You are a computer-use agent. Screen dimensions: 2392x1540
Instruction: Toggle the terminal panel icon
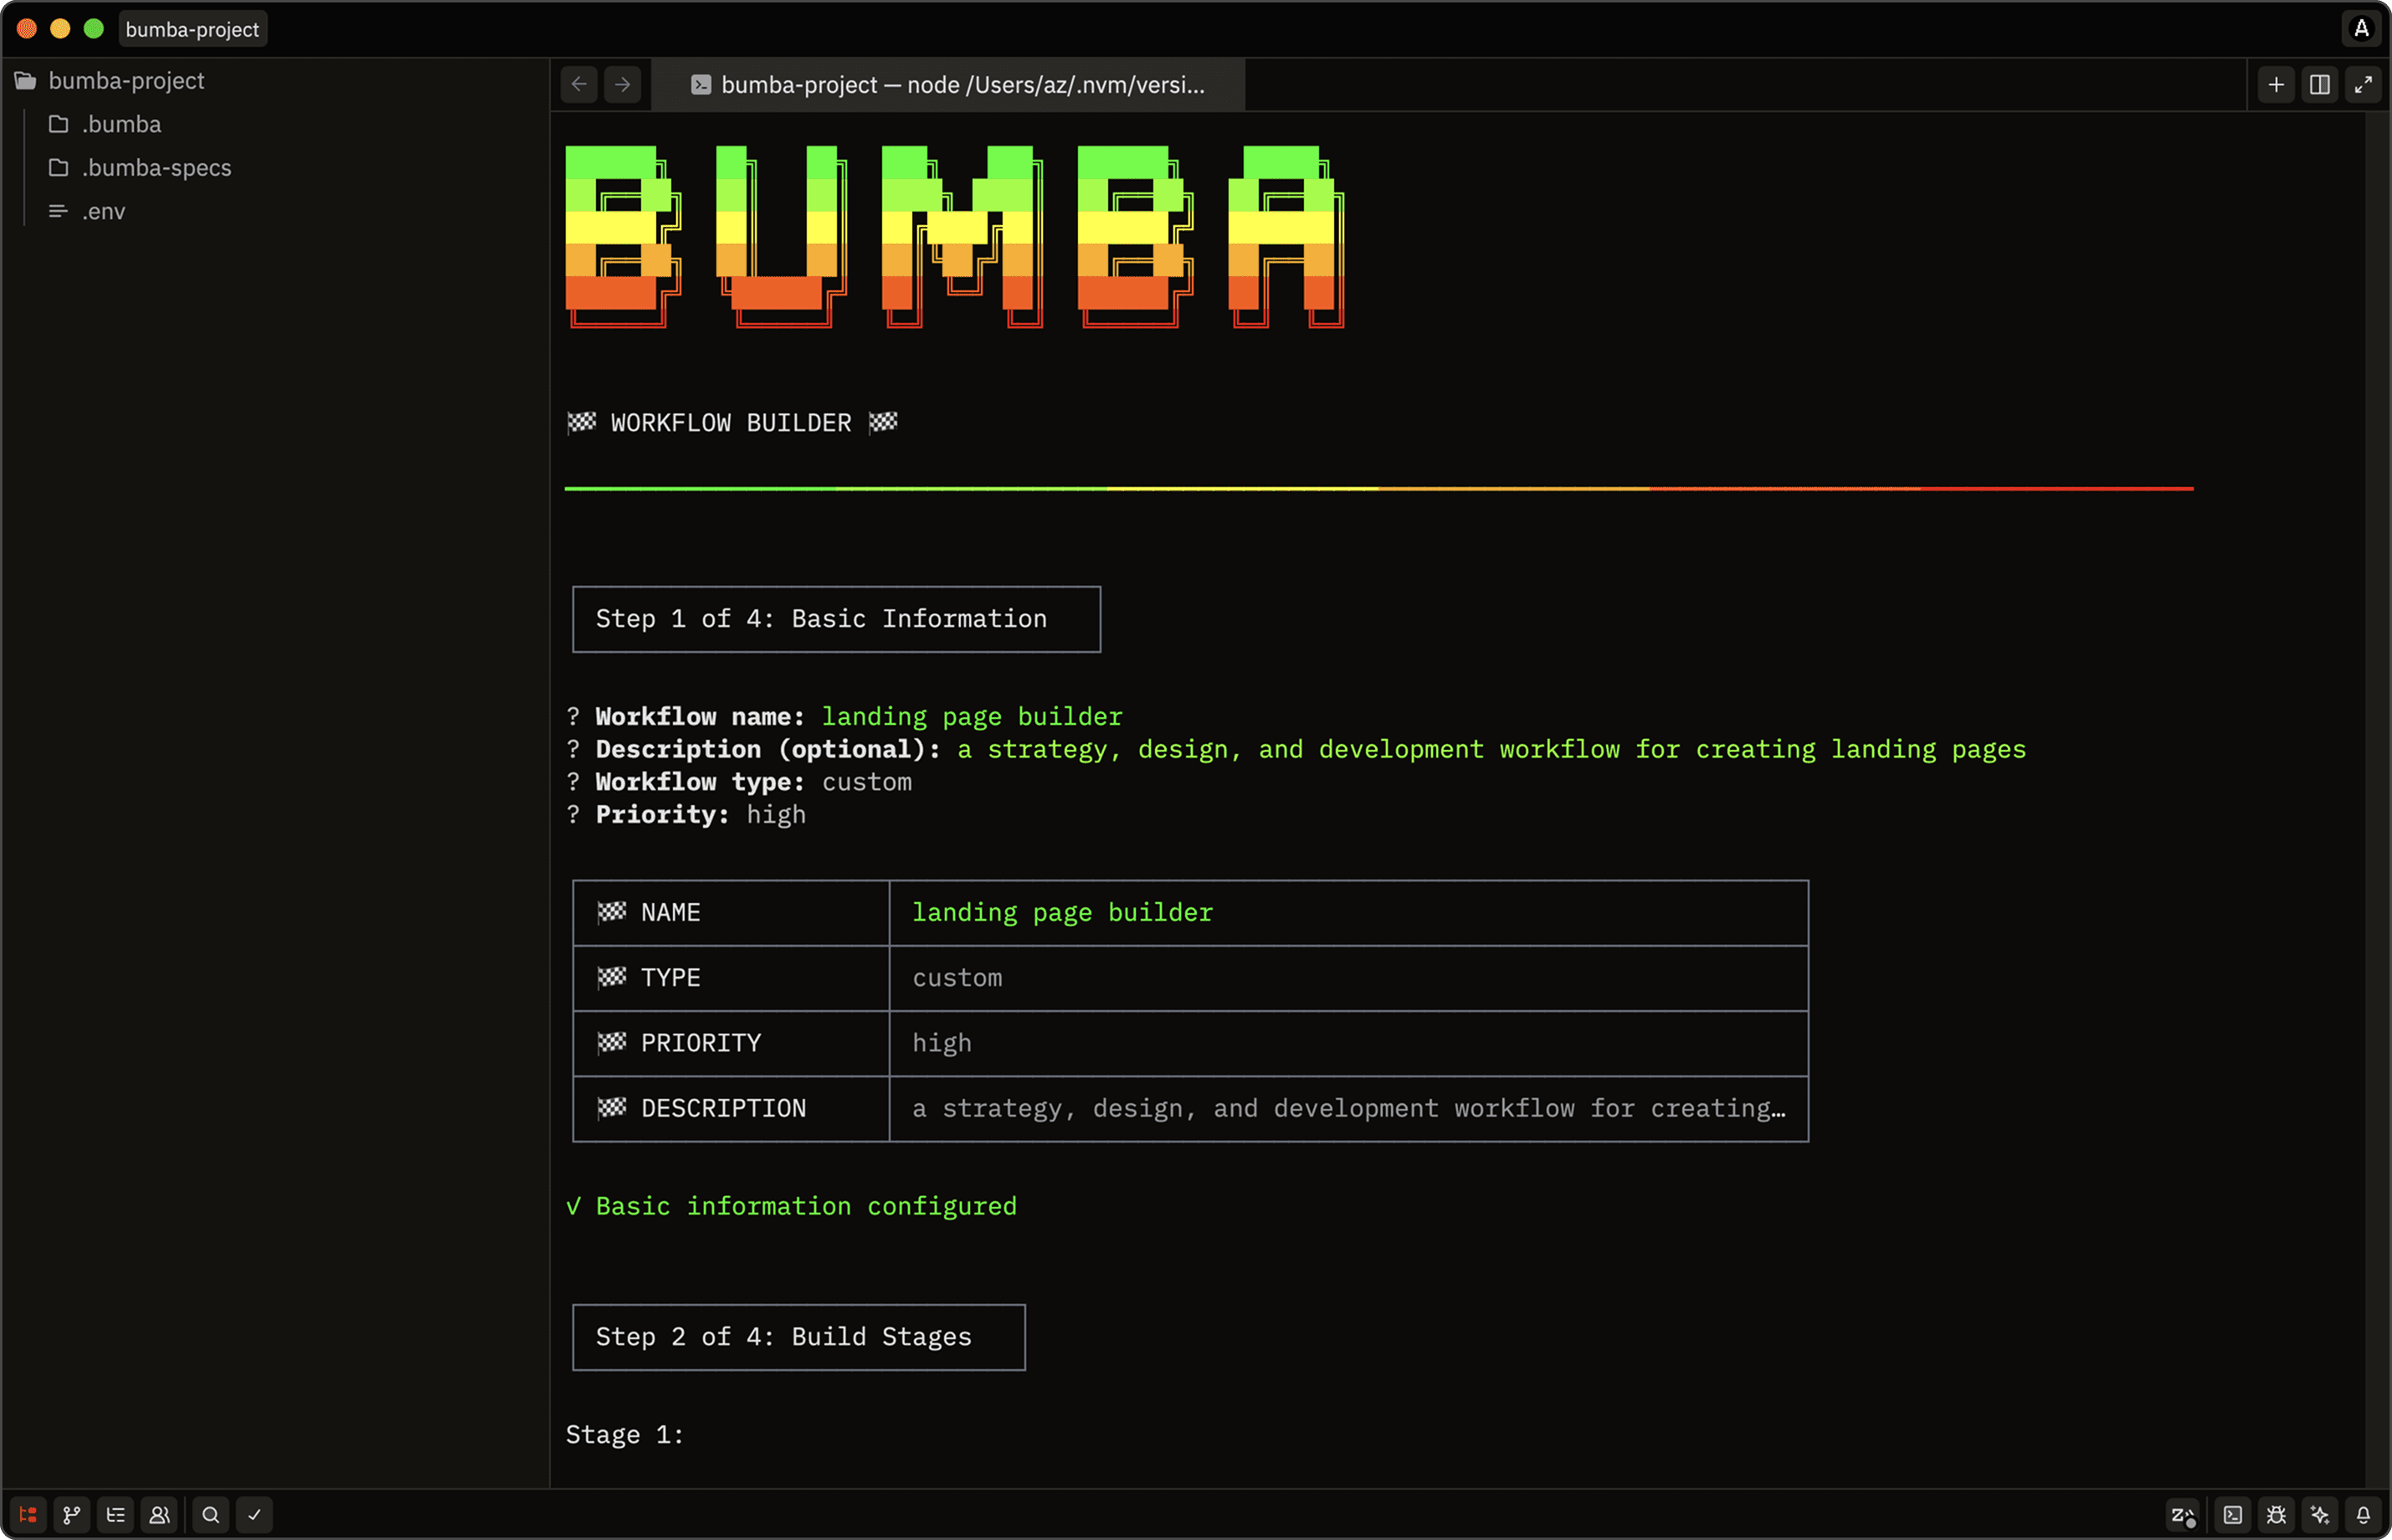coord(2233,1514)
